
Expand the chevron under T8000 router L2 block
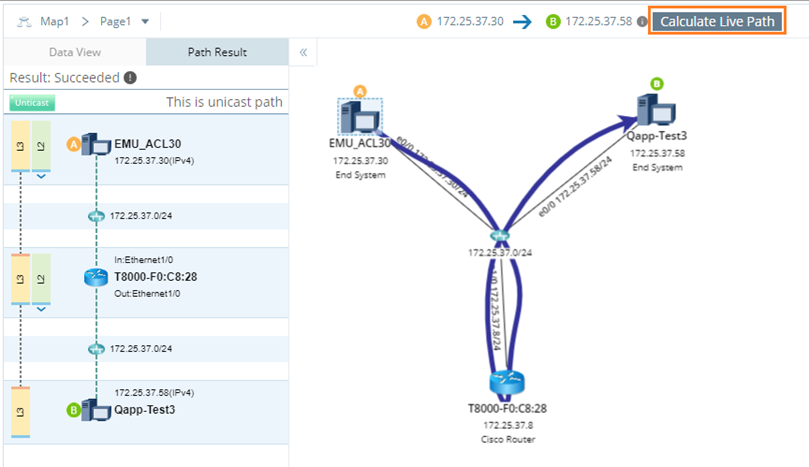[x=41, y=309]
